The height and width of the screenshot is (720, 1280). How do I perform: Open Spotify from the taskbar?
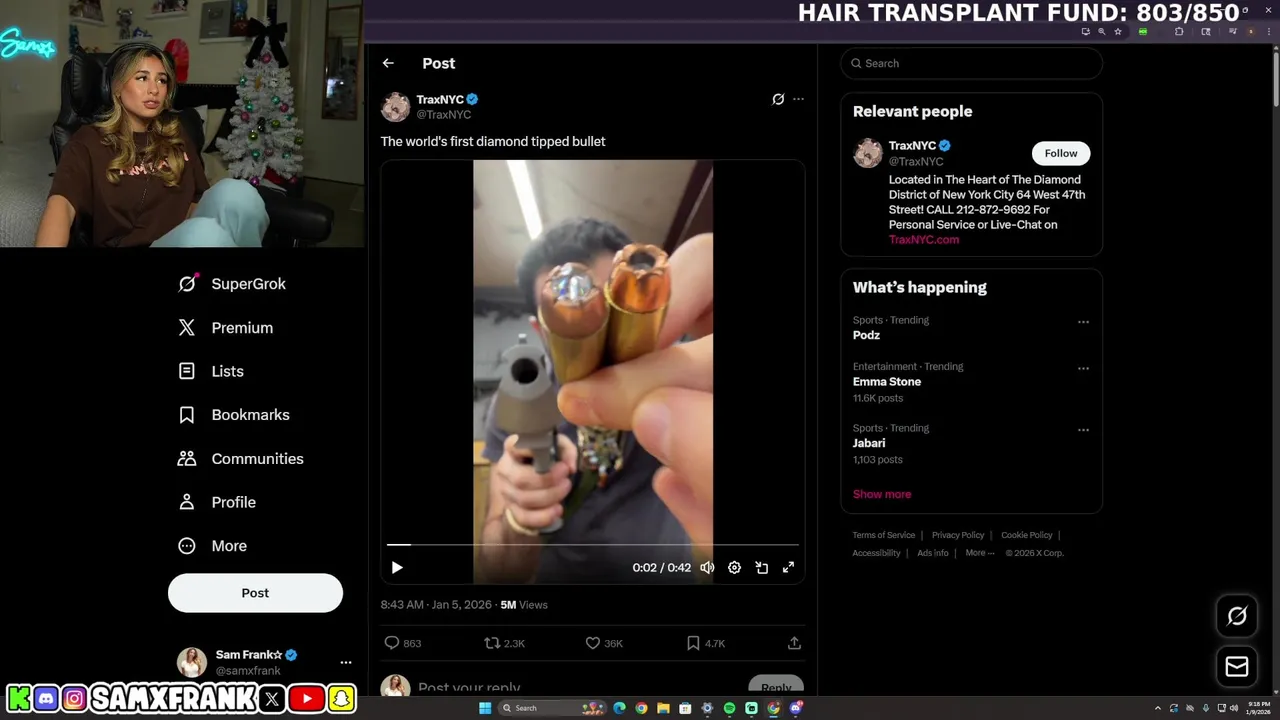pyautogui.click(x=729, y=708)
